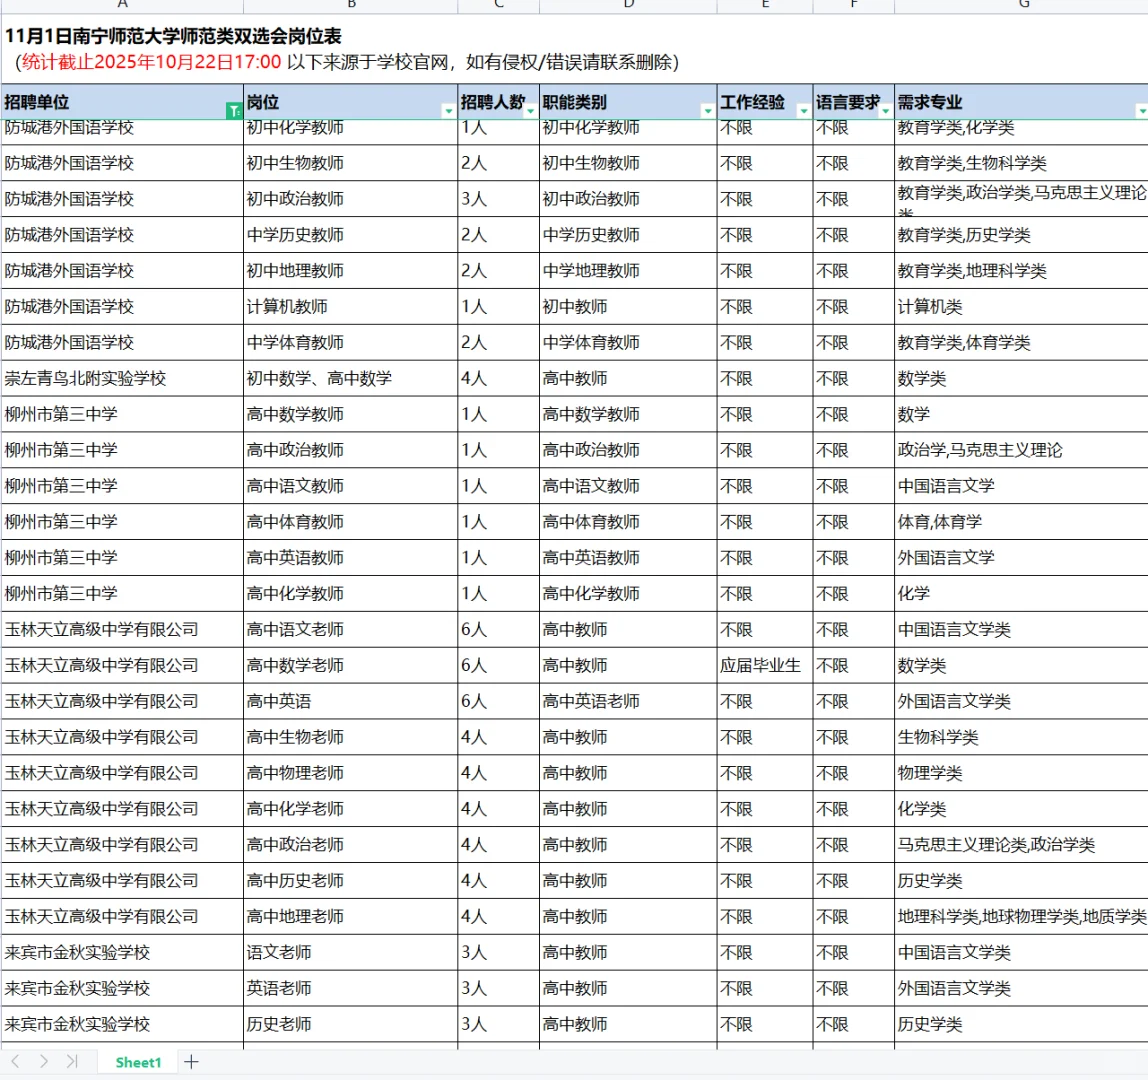Select the 计算机类 cell
Viewport: 1148px width, 1080px height.
click(x=1021, y=307)
